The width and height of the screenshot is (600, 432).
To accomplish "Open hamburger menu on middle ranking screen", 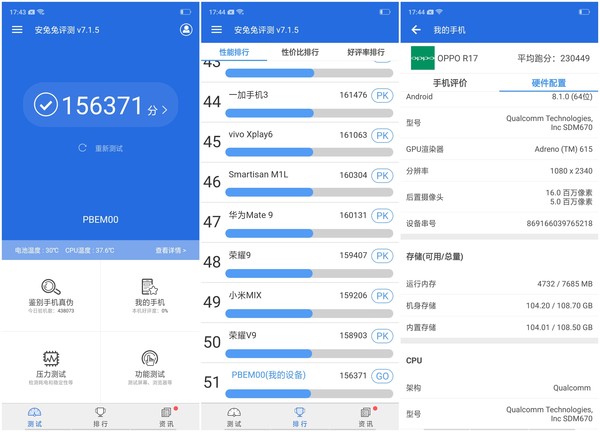I will pyautogui.click(x=217, y=30).
